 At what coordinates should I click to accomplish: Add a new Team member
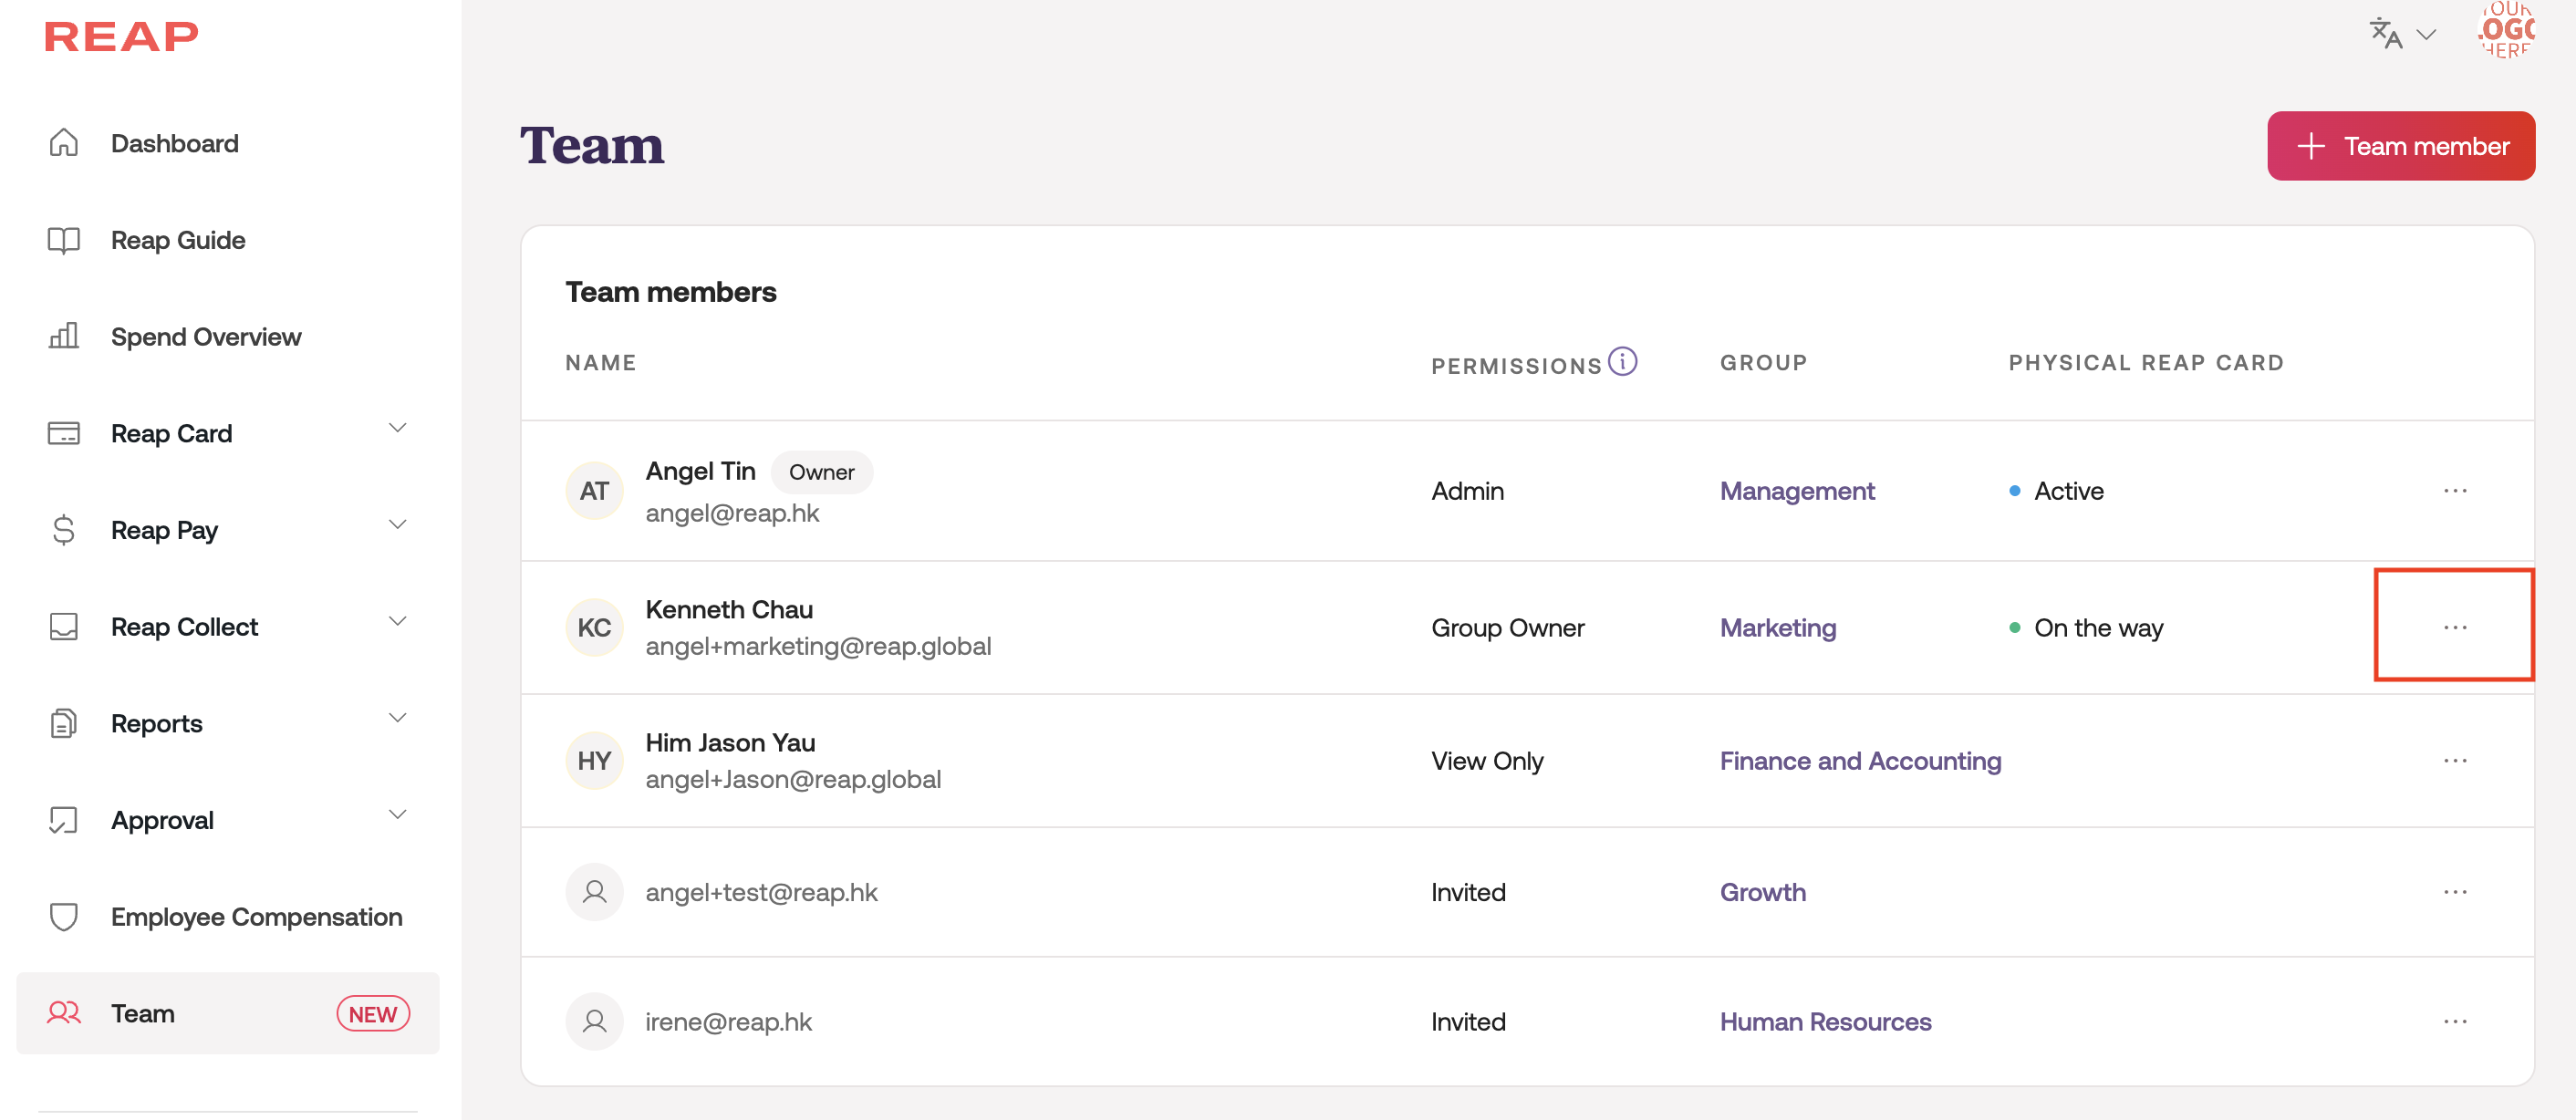pyautogui.click(x=2400, y=146)
